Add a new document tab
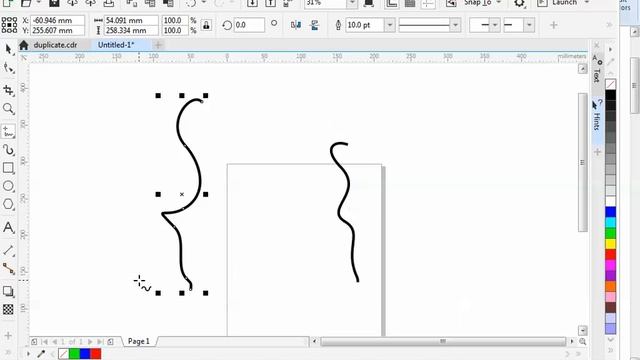The image size is (640, 360). pos(158,45)
